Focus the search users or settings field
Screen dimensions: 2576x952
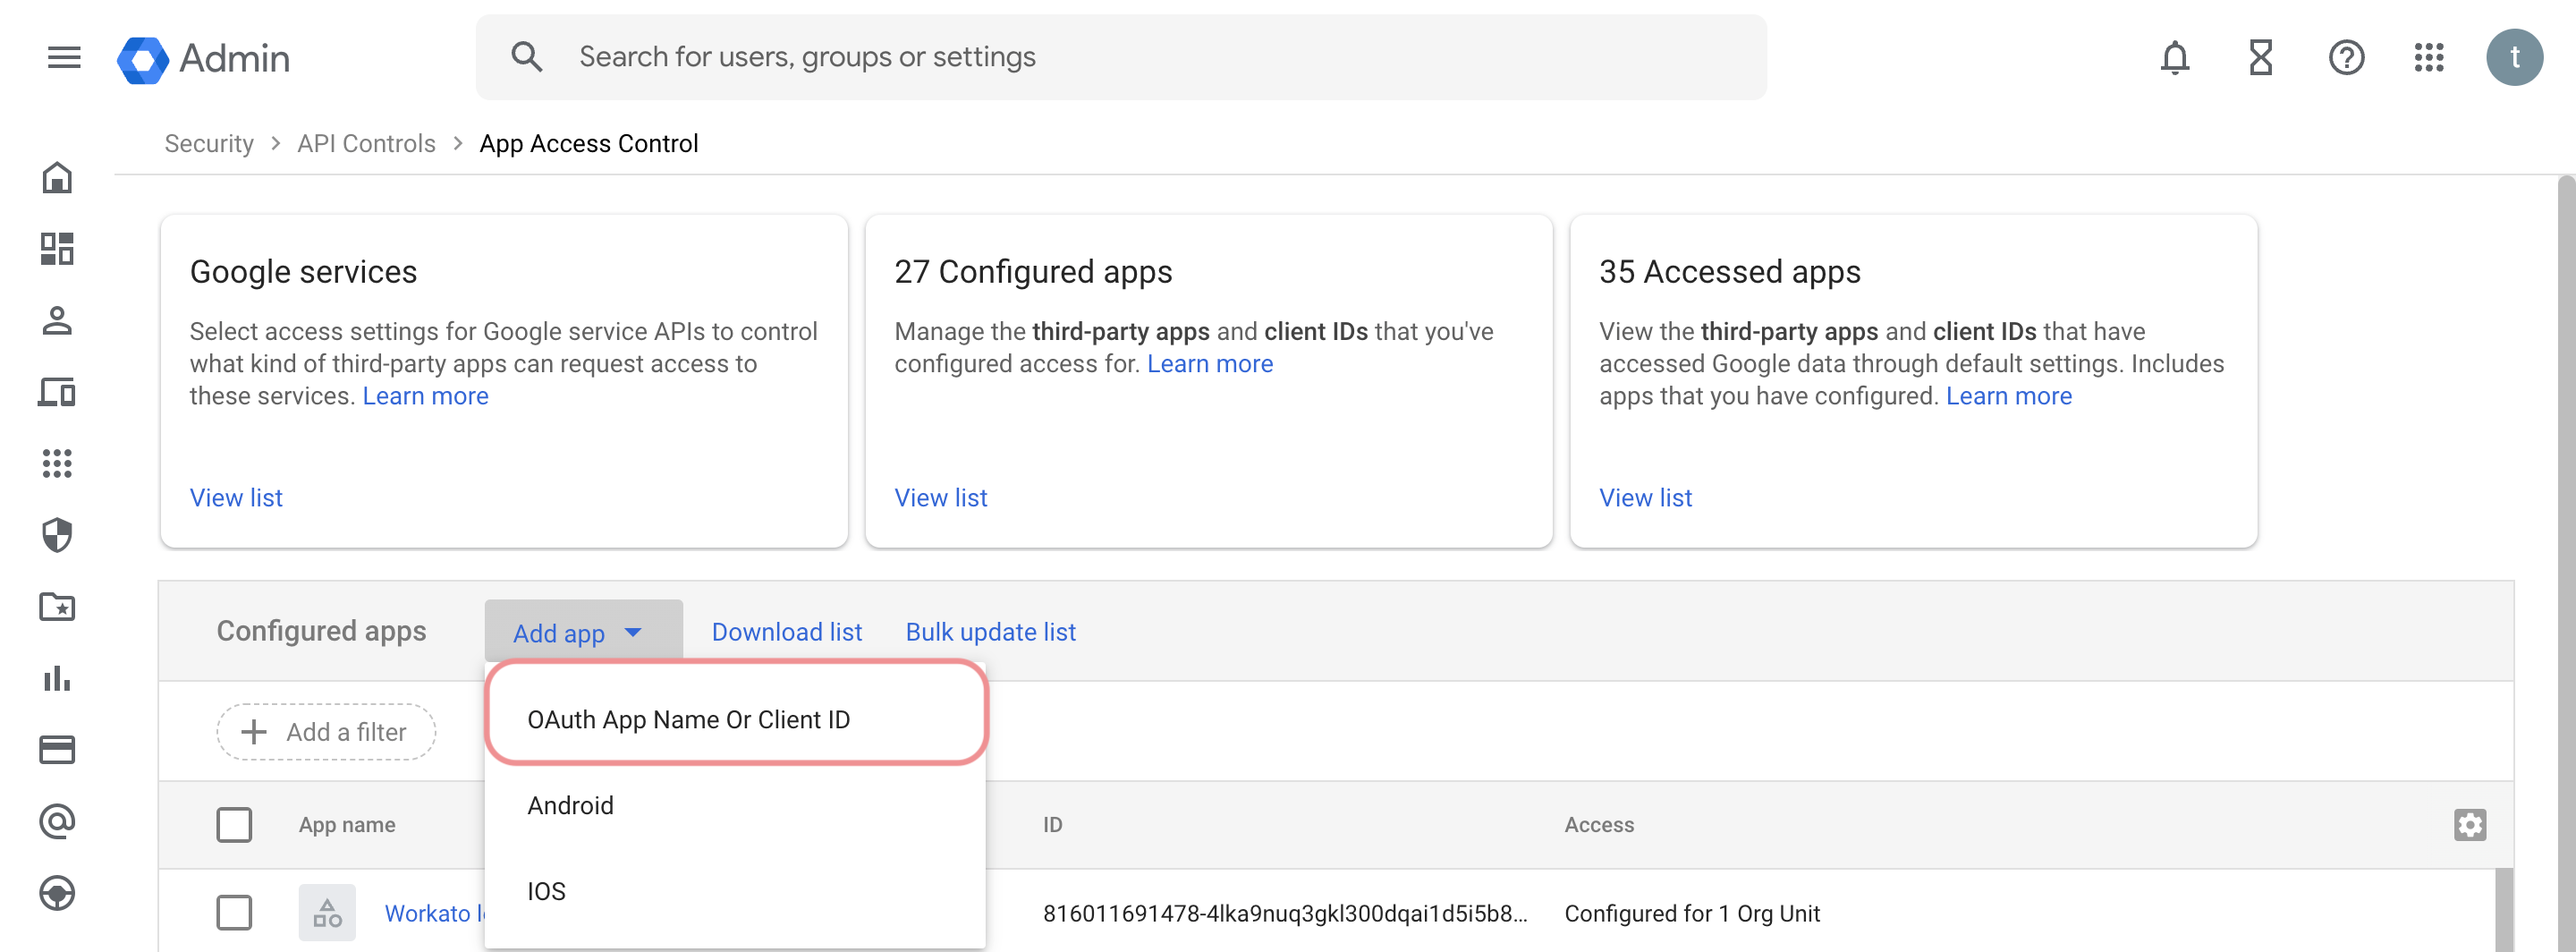1120,58
